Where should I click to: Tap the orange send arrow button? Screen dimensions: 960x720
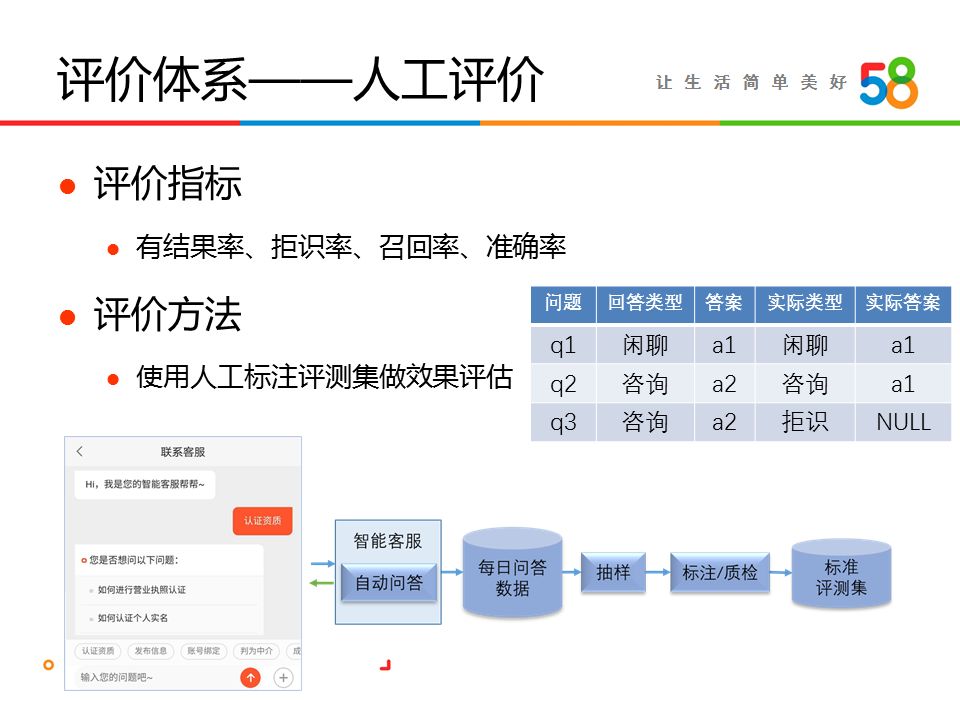[x=250, y=677]
